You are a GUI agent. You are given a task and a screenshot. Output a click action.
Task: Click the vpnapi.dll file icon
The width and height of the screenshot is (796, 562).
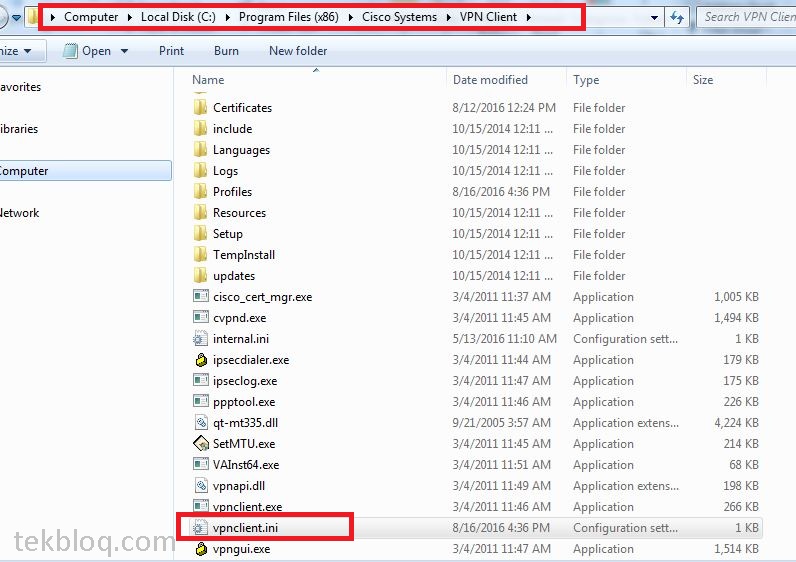coord(201,485)
